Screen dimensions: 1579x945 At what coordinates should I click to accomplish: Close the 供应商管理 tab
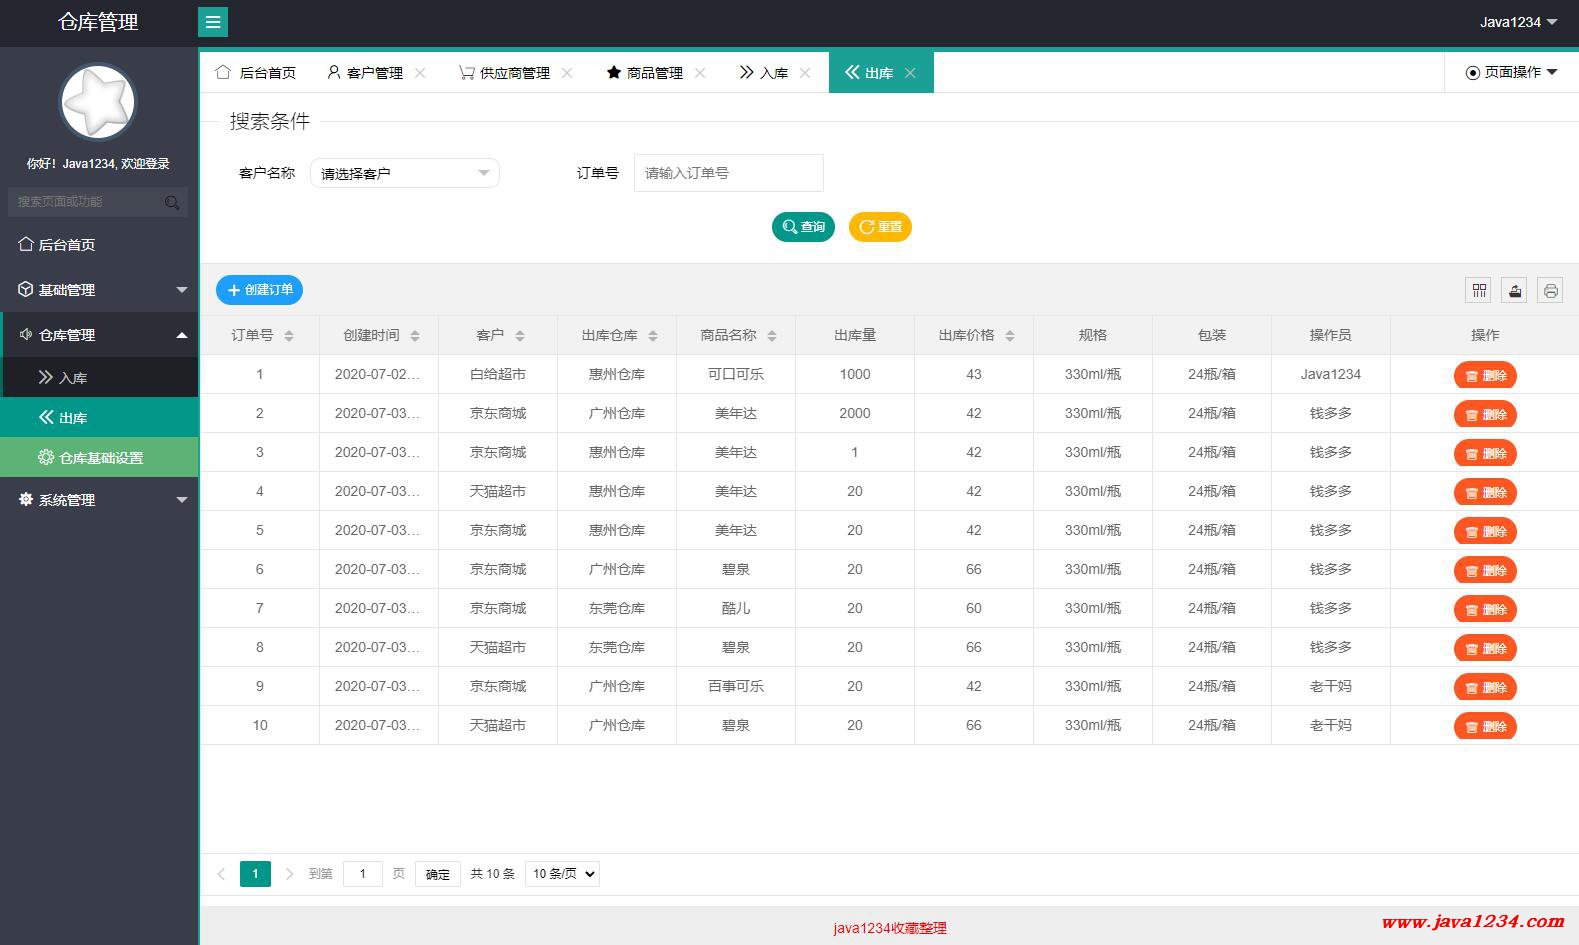point(567,73)
